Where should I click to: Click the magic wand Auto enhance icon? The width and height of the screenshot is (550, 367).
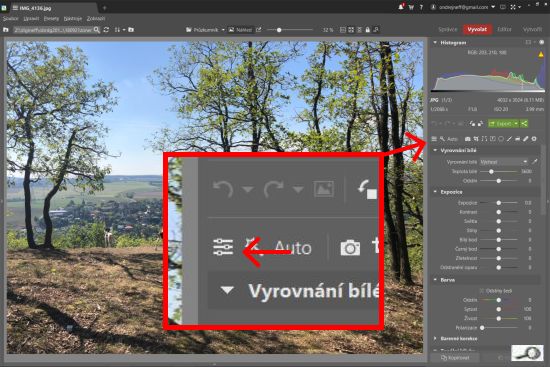coord(442,139)
